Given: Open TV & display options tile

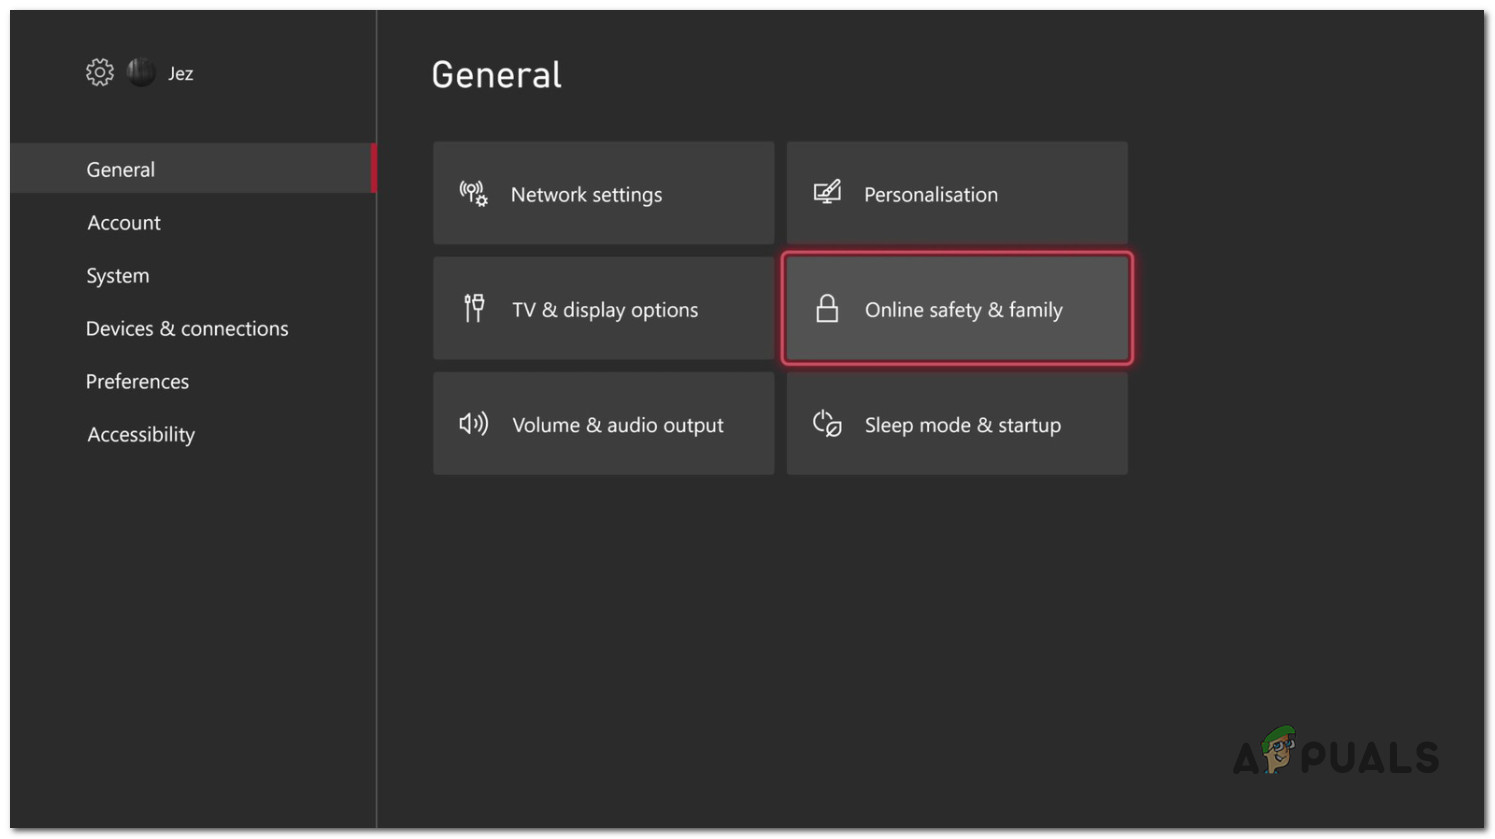Looking at the screenshot, I should 603,308.
